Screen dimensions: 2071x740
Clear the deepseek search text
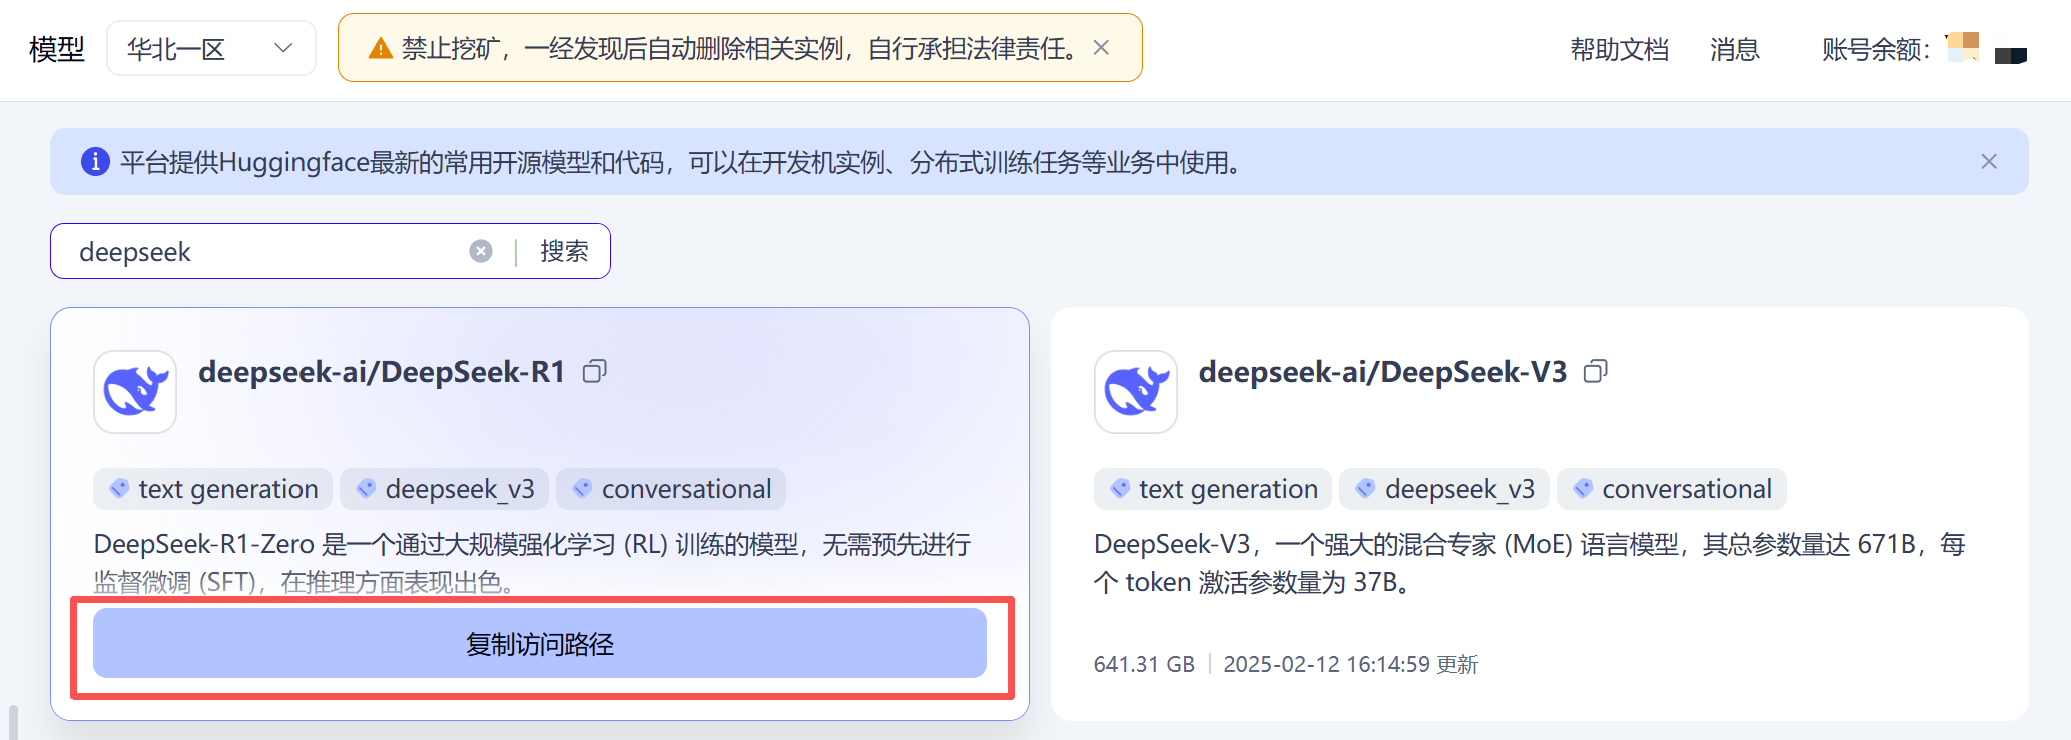click(481, 251)
